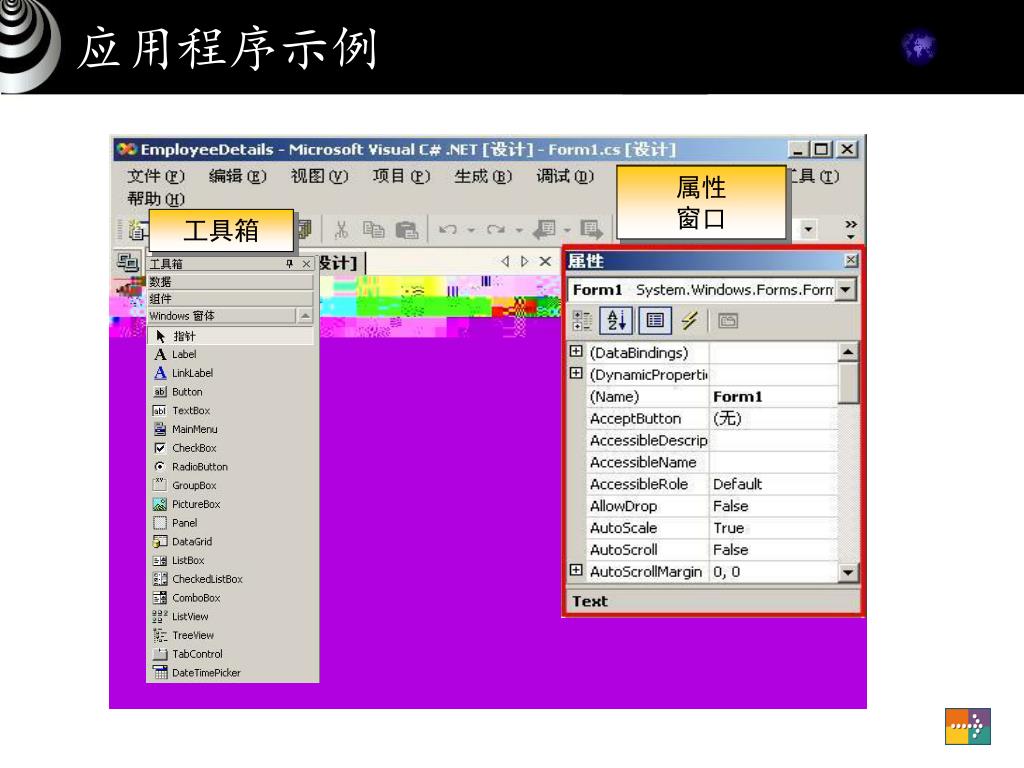Expand the (DynamicProperties) property

[575, 373]
